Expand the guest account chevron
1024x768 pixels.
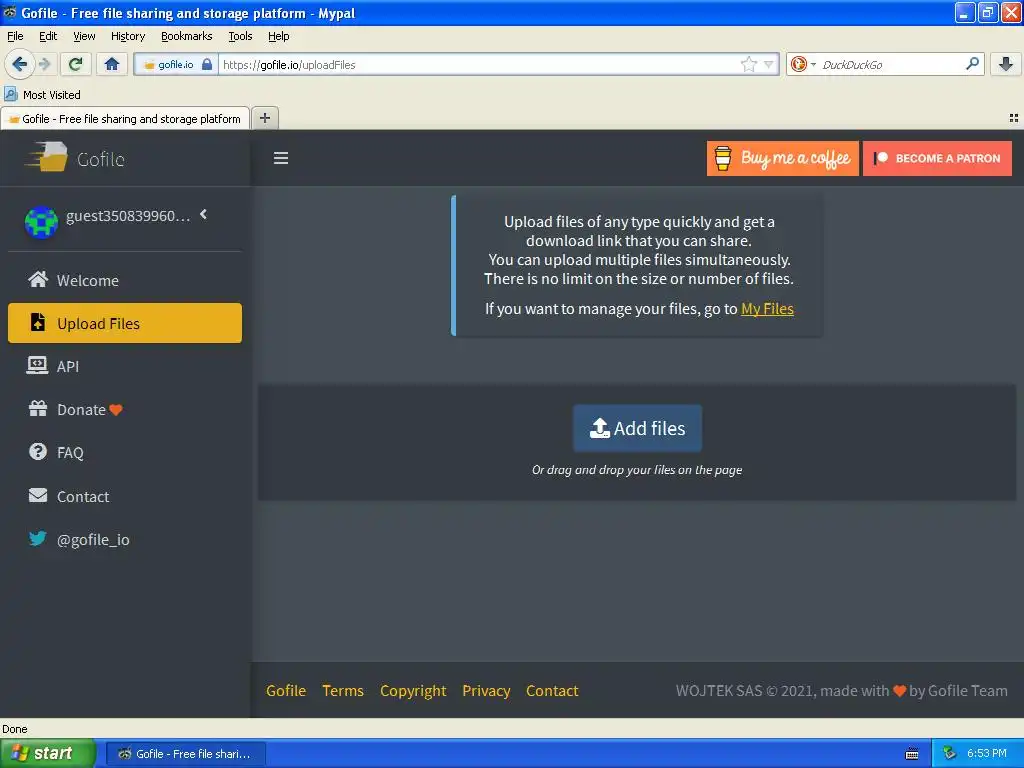pos(204,214)
